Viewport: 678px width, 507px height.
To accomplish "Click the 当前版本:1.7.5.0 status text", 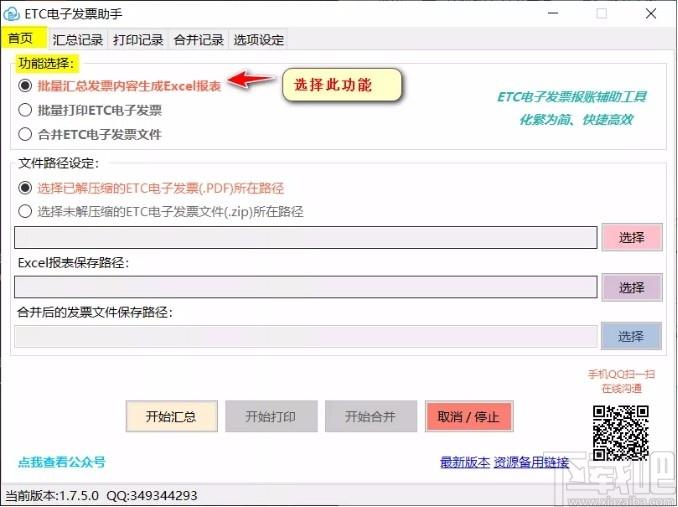I will (52, 495).
